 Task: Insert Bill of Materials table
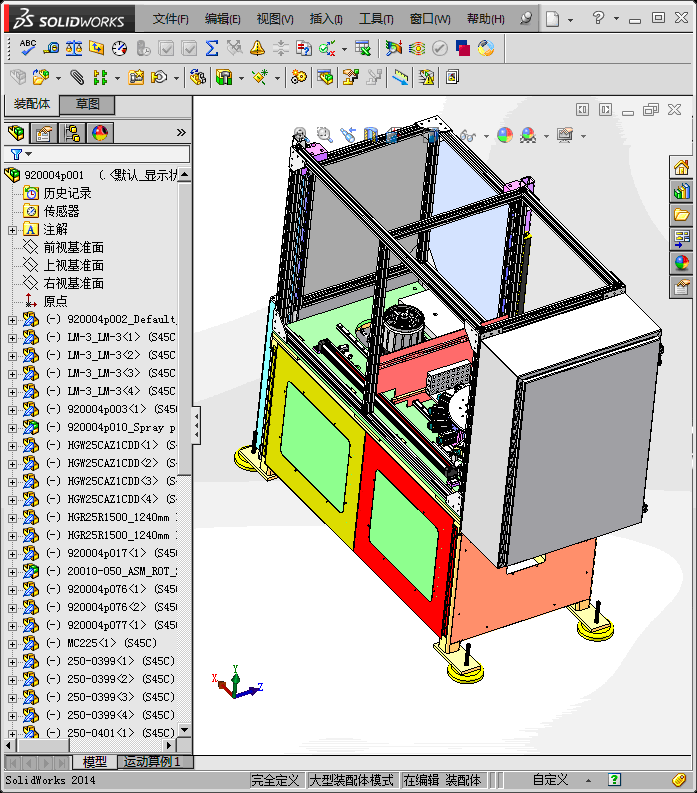pyautogui.click(x=325, y=77)
